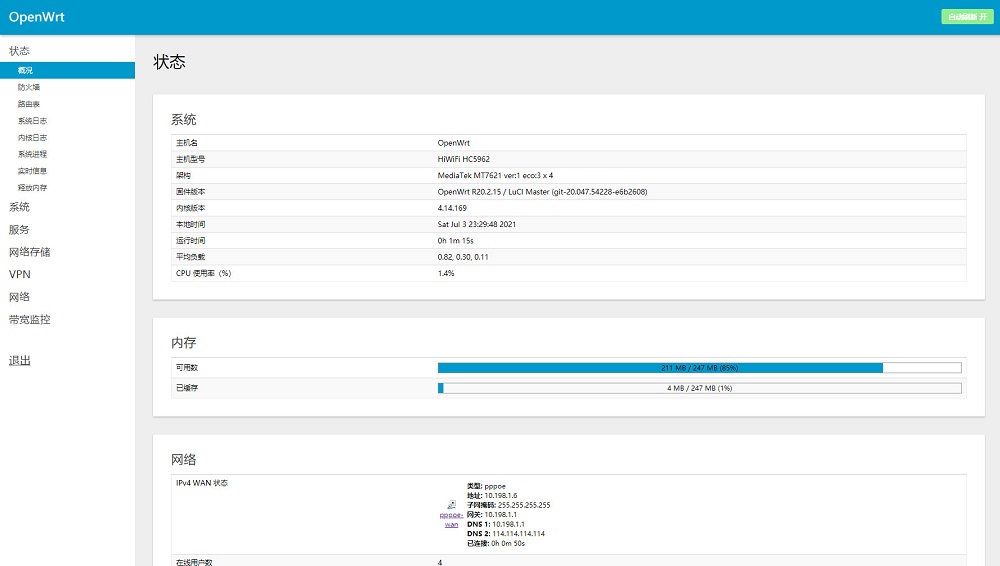Click the 系统 panel heading
This screenshot has width=1000, height=566.
tap(184, 119)
